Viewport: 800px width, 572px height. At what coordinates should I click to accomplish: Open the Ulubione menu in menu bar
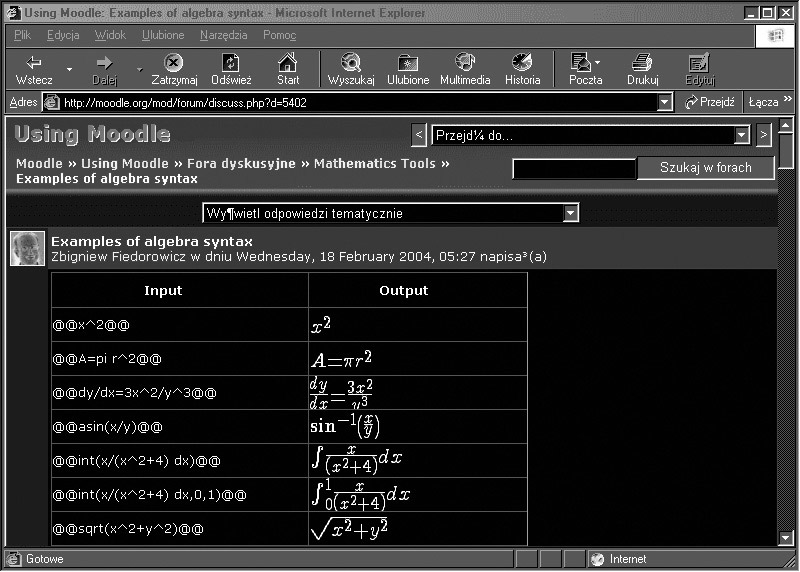coord(163,35)
